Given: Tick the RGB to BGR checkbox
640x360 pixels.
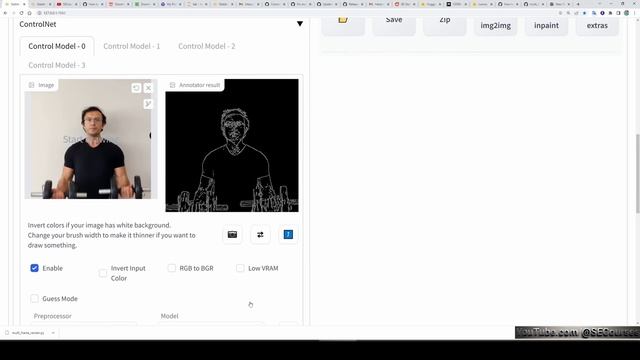Looking at the screenshot, I should tap(171, 268).
